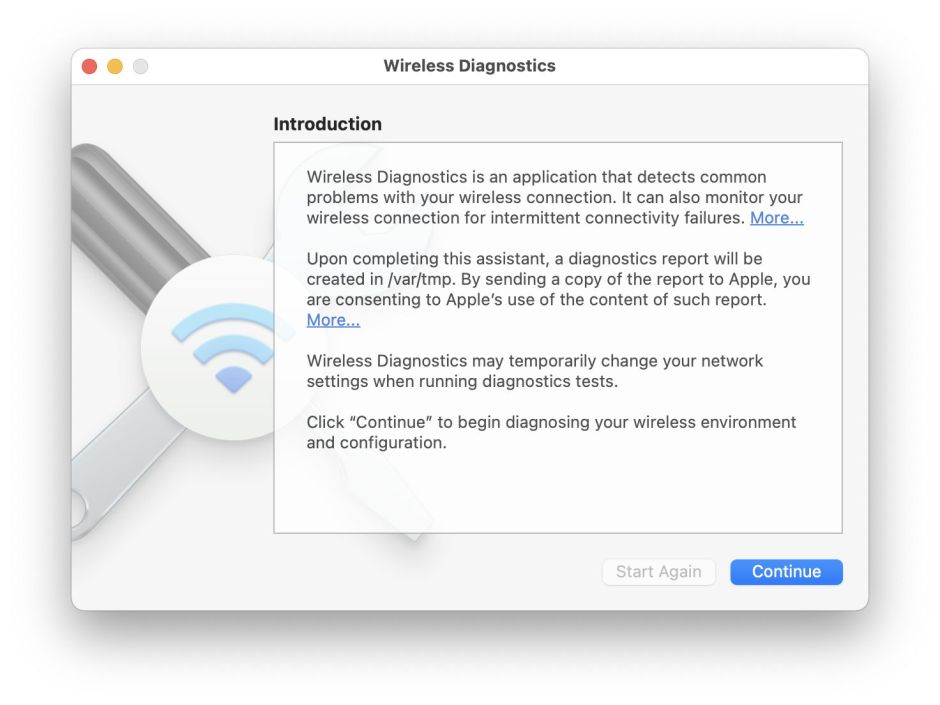Open the first "More..." link about connectivity failures

point(777,218)
